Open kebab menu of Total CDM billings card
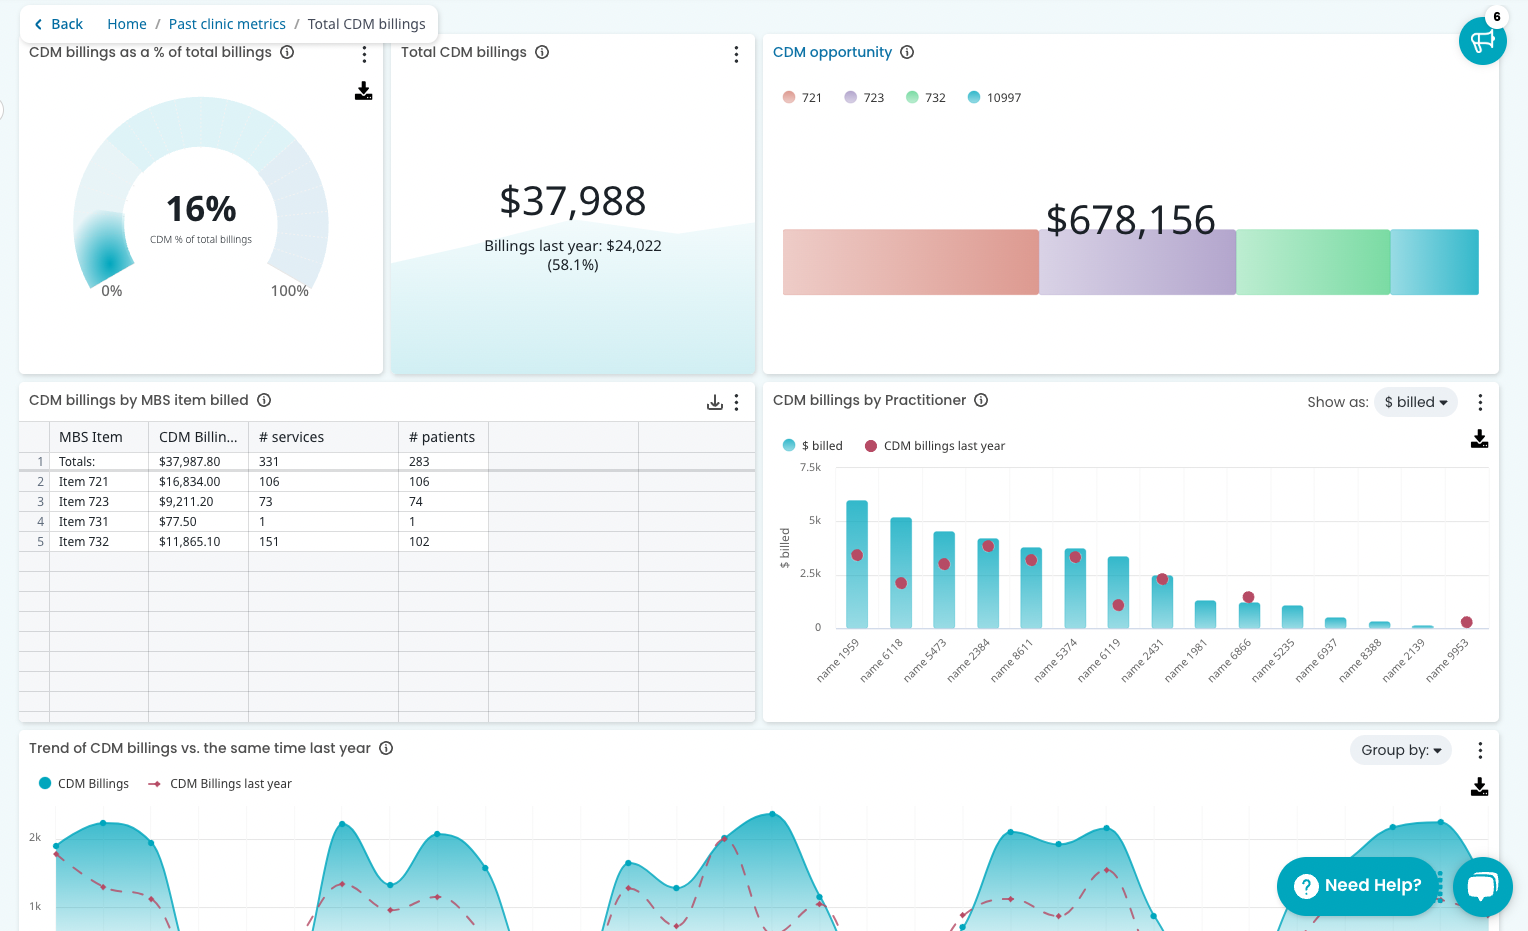This screenshot has height=931, width=1528. (736, 54)
